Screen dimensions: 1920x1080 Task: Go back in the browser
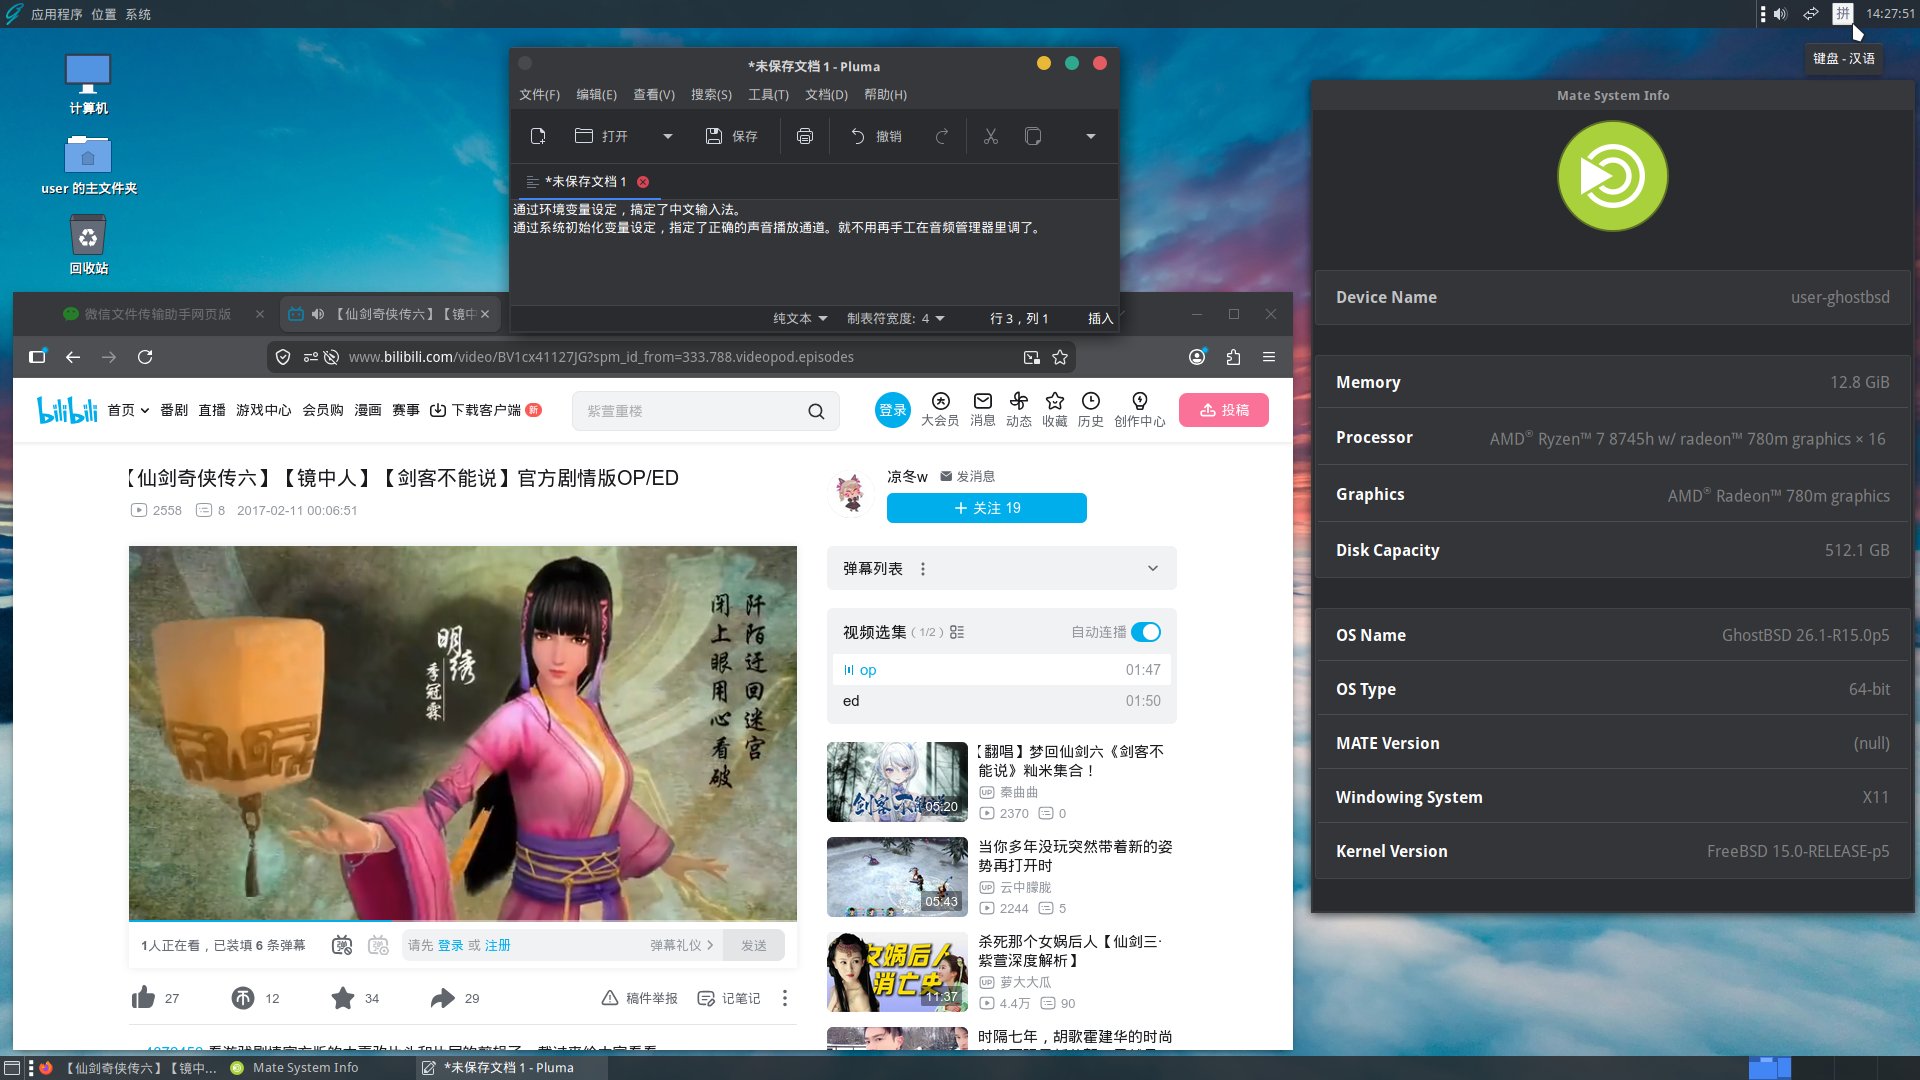pyautogui.click(x=73, y=357)
